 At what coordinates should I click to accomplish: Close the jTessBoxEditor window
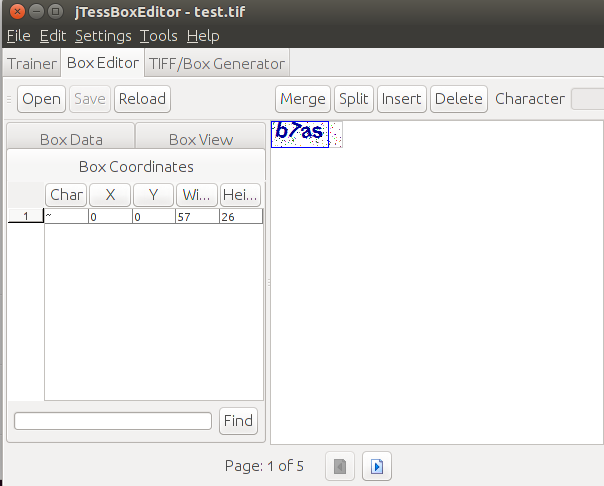click(x=17, y=12)
